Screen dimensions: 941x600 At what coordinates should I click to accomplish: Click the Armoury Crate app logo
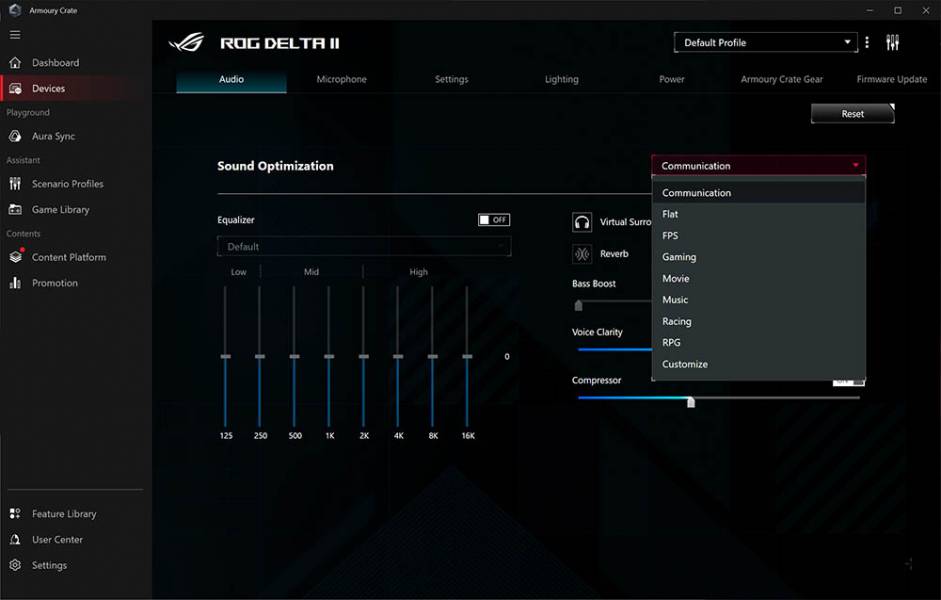point(16,10)
